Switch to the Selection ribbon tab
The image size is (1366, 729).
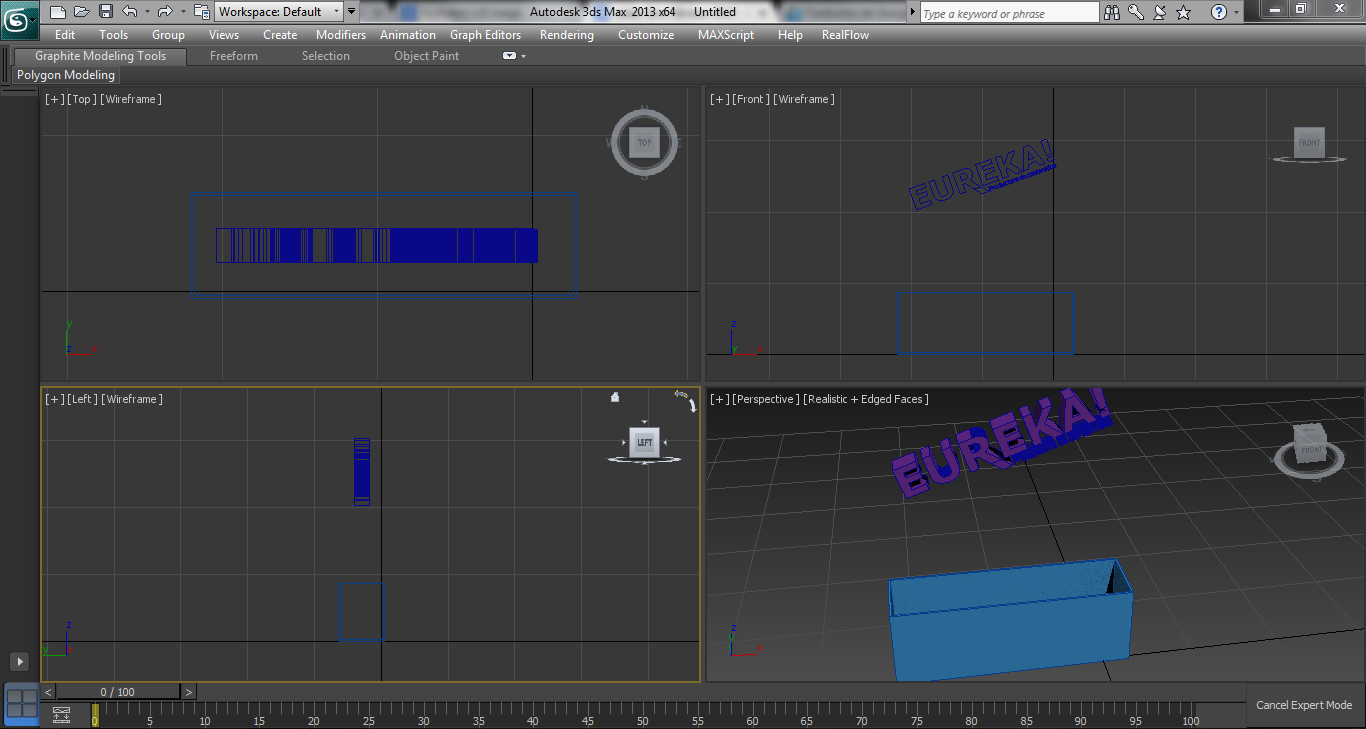326,56
